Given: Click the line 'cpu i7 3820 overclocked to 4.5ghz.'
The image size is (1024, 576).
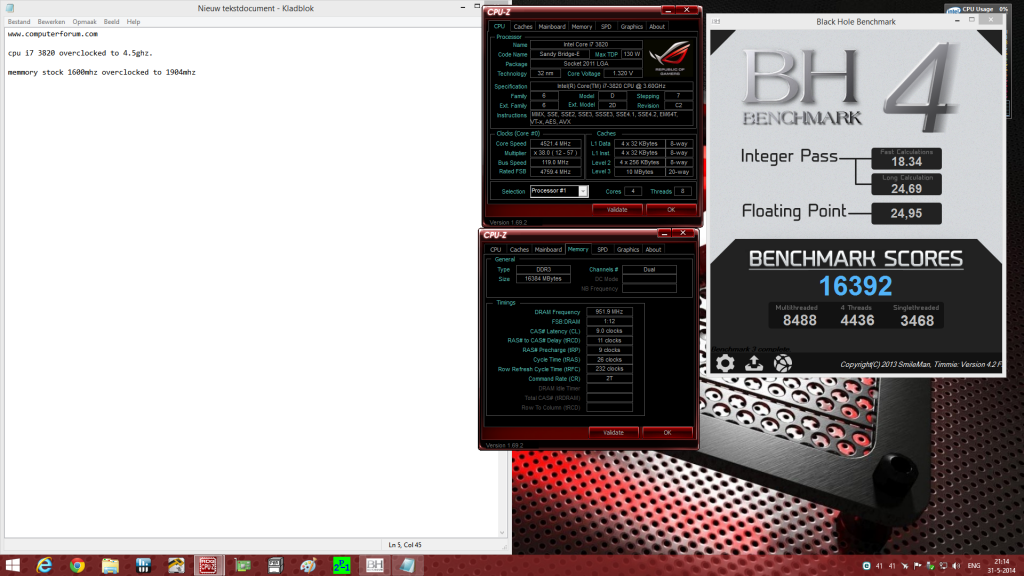Looking at the screenshot, I should tap(80, 53).
